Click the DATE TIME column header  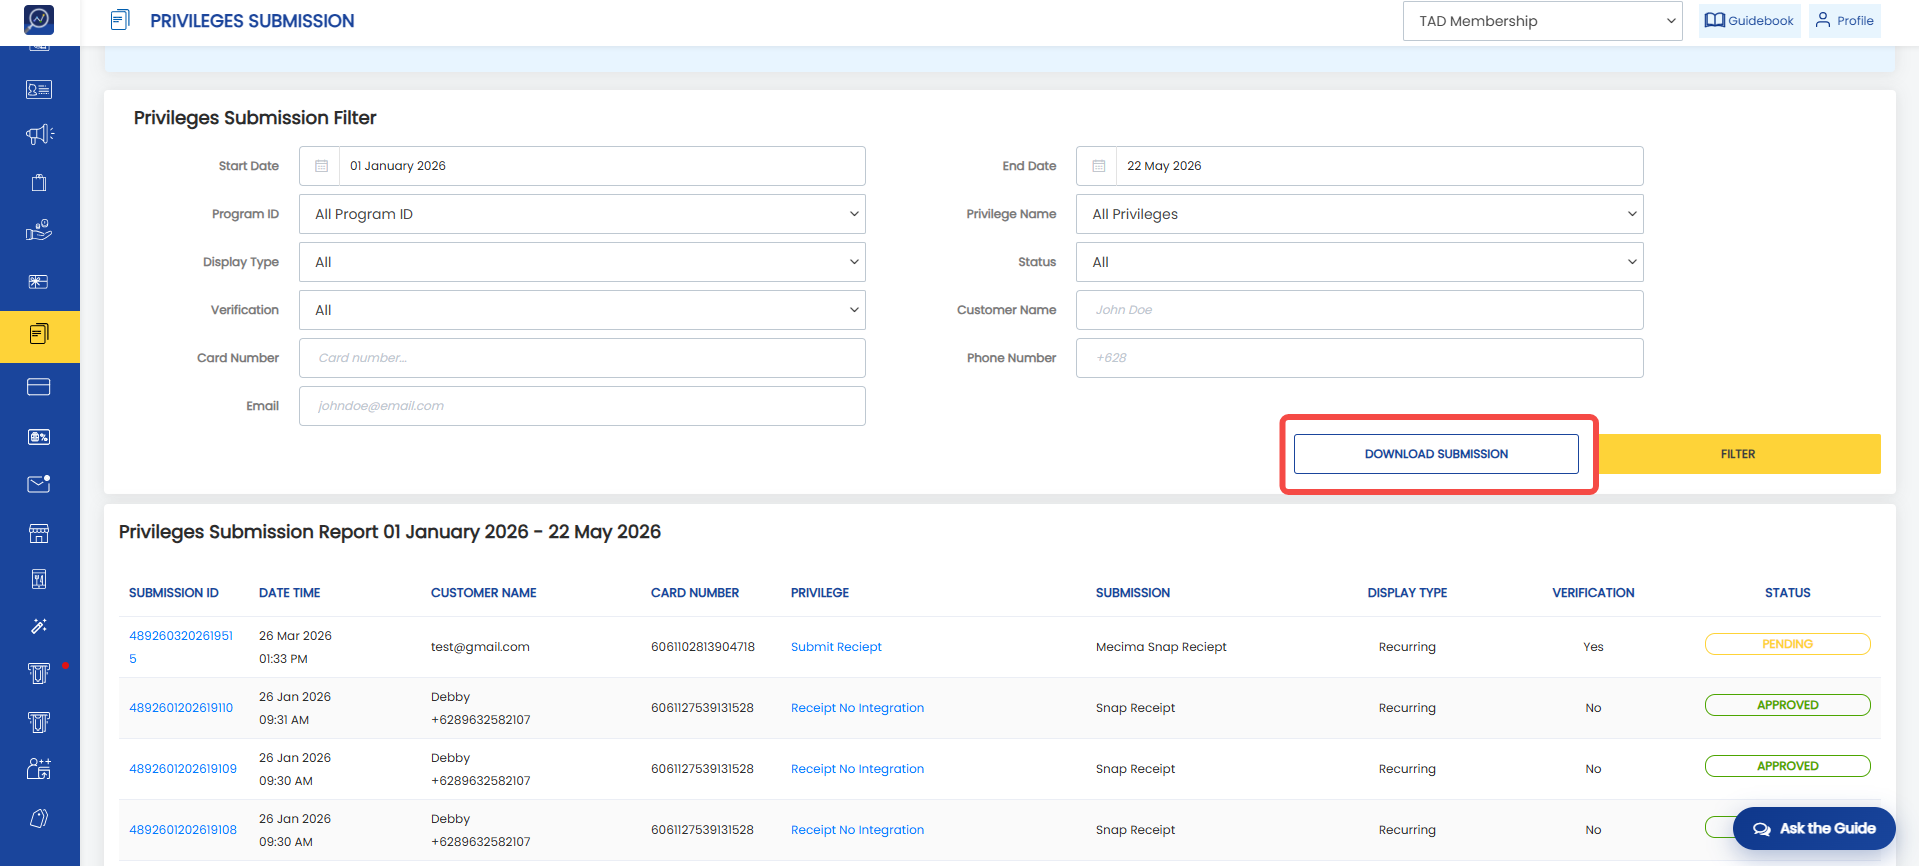click(x=290, y=593)
